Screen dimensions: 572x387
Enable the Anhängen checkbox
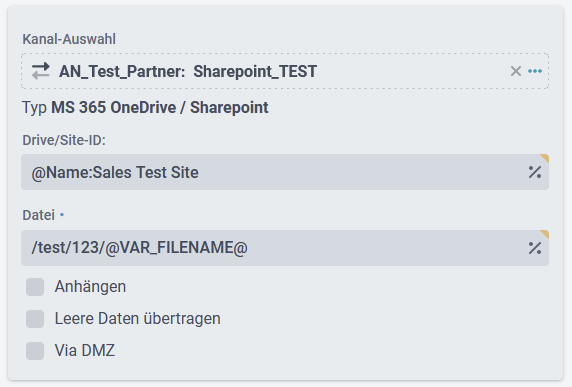point(35,287)
